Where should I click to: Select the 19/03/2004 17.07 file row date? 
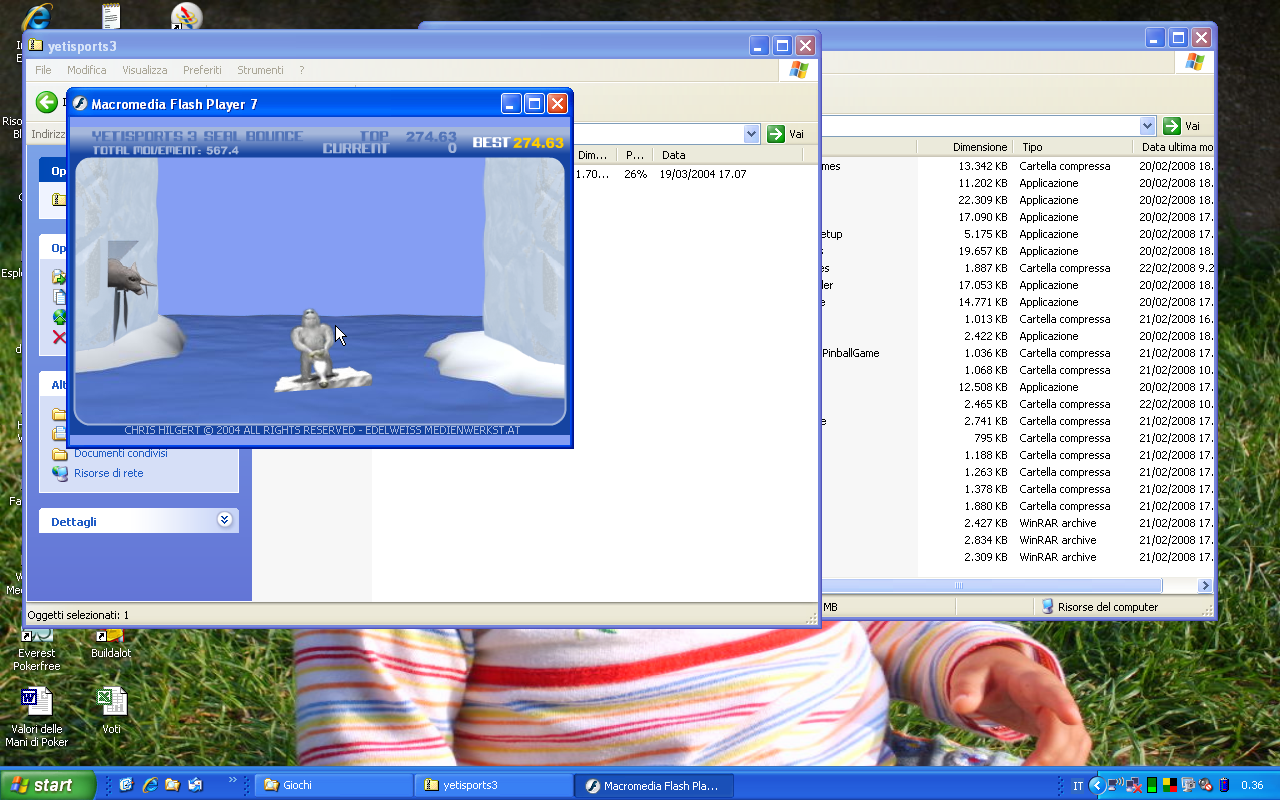click(702, 174)
